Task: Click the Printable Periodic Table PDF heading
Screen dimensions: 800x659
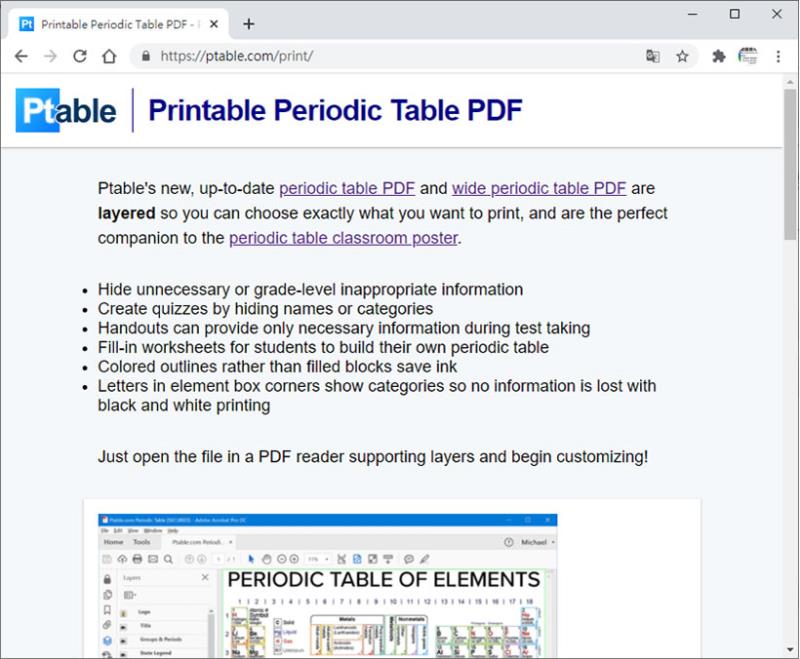Action: click(335, 110)
